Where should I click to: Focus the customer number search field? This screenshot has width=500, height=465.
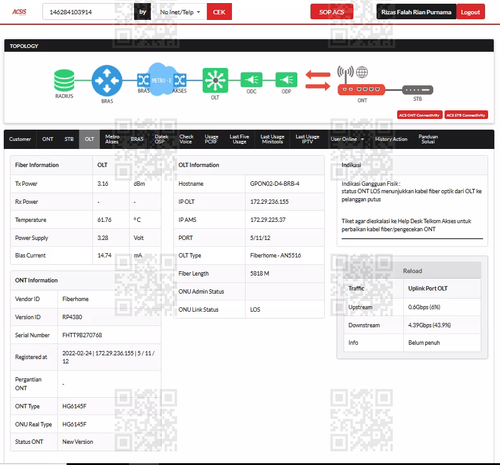click(x=88, y=12)
